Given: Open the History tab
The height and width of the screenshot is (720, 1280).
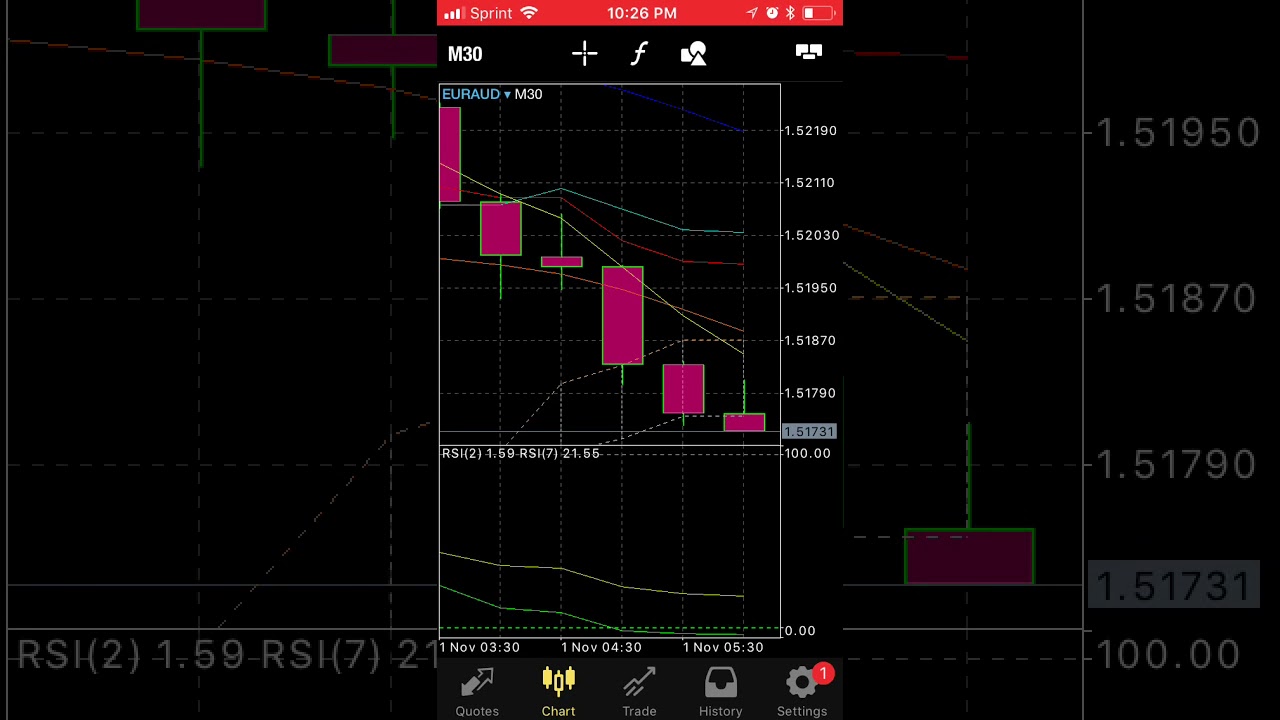Looking at the screenshot, I should (720, 692).
